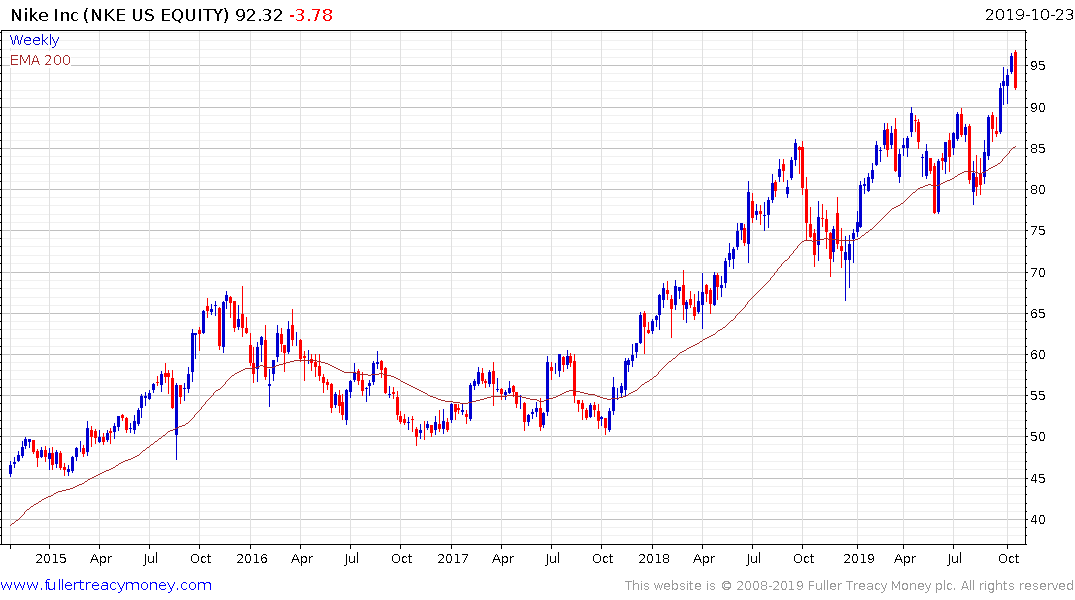Click the 2017 year label on time axis
Screen dimensions: 1075x600
(452, 559)
